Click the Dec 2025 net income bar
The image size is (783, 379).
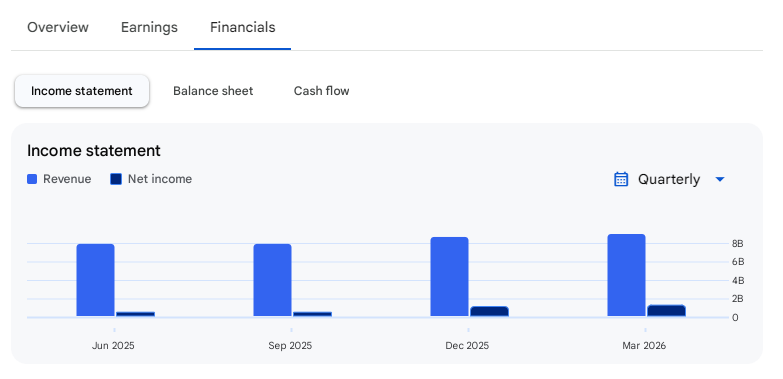point(489,312)
